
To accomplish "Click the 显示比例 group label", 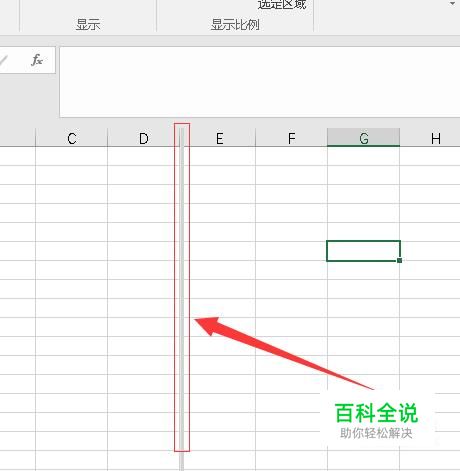I will (235, 25).
